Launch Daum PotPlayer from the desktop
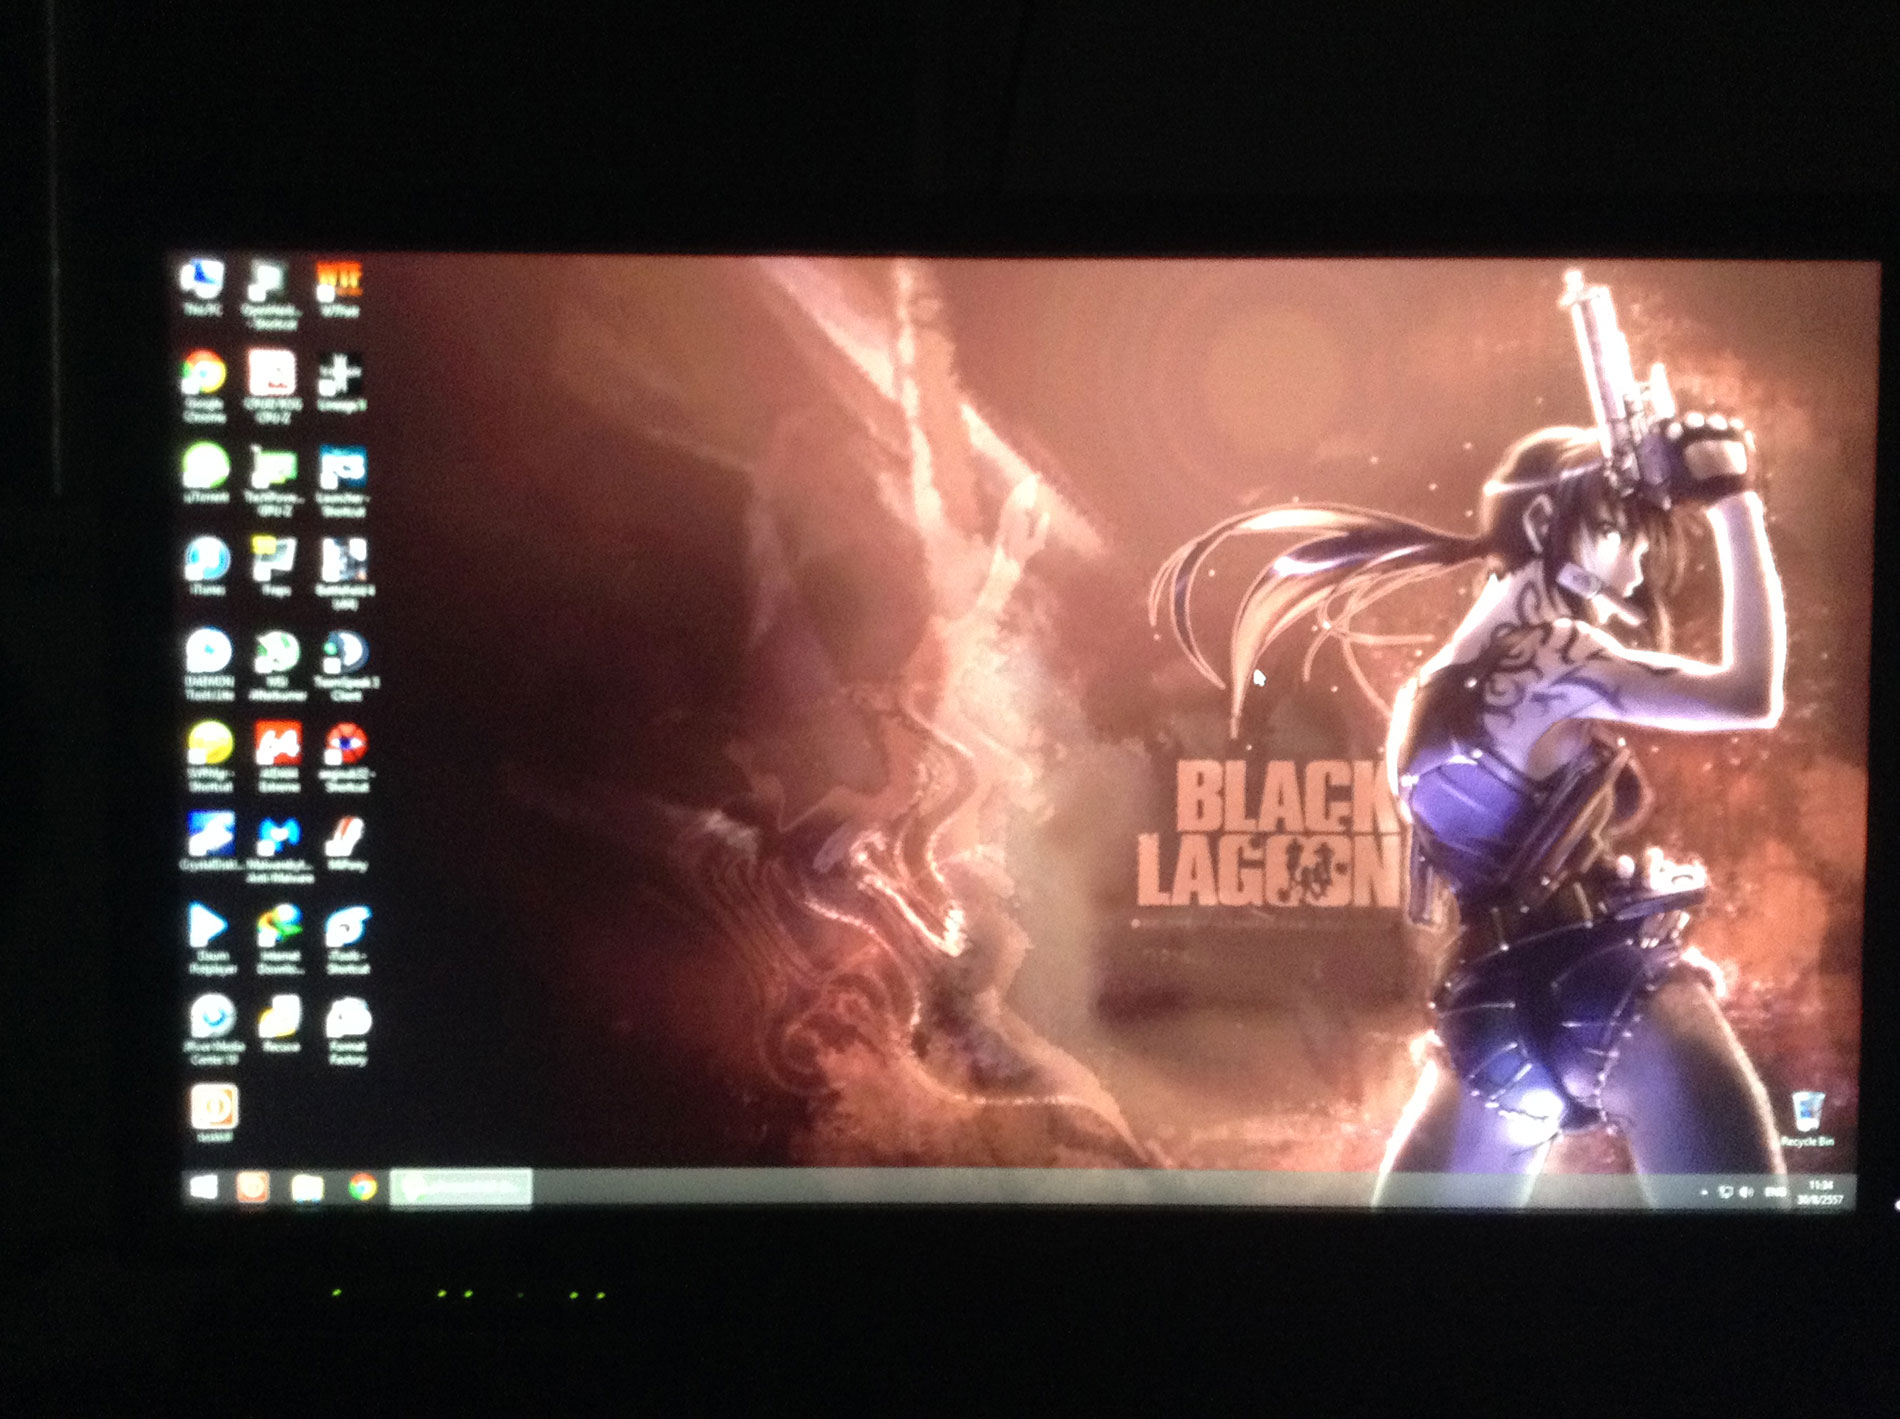 pyautogui.click(x=210, y=939)
